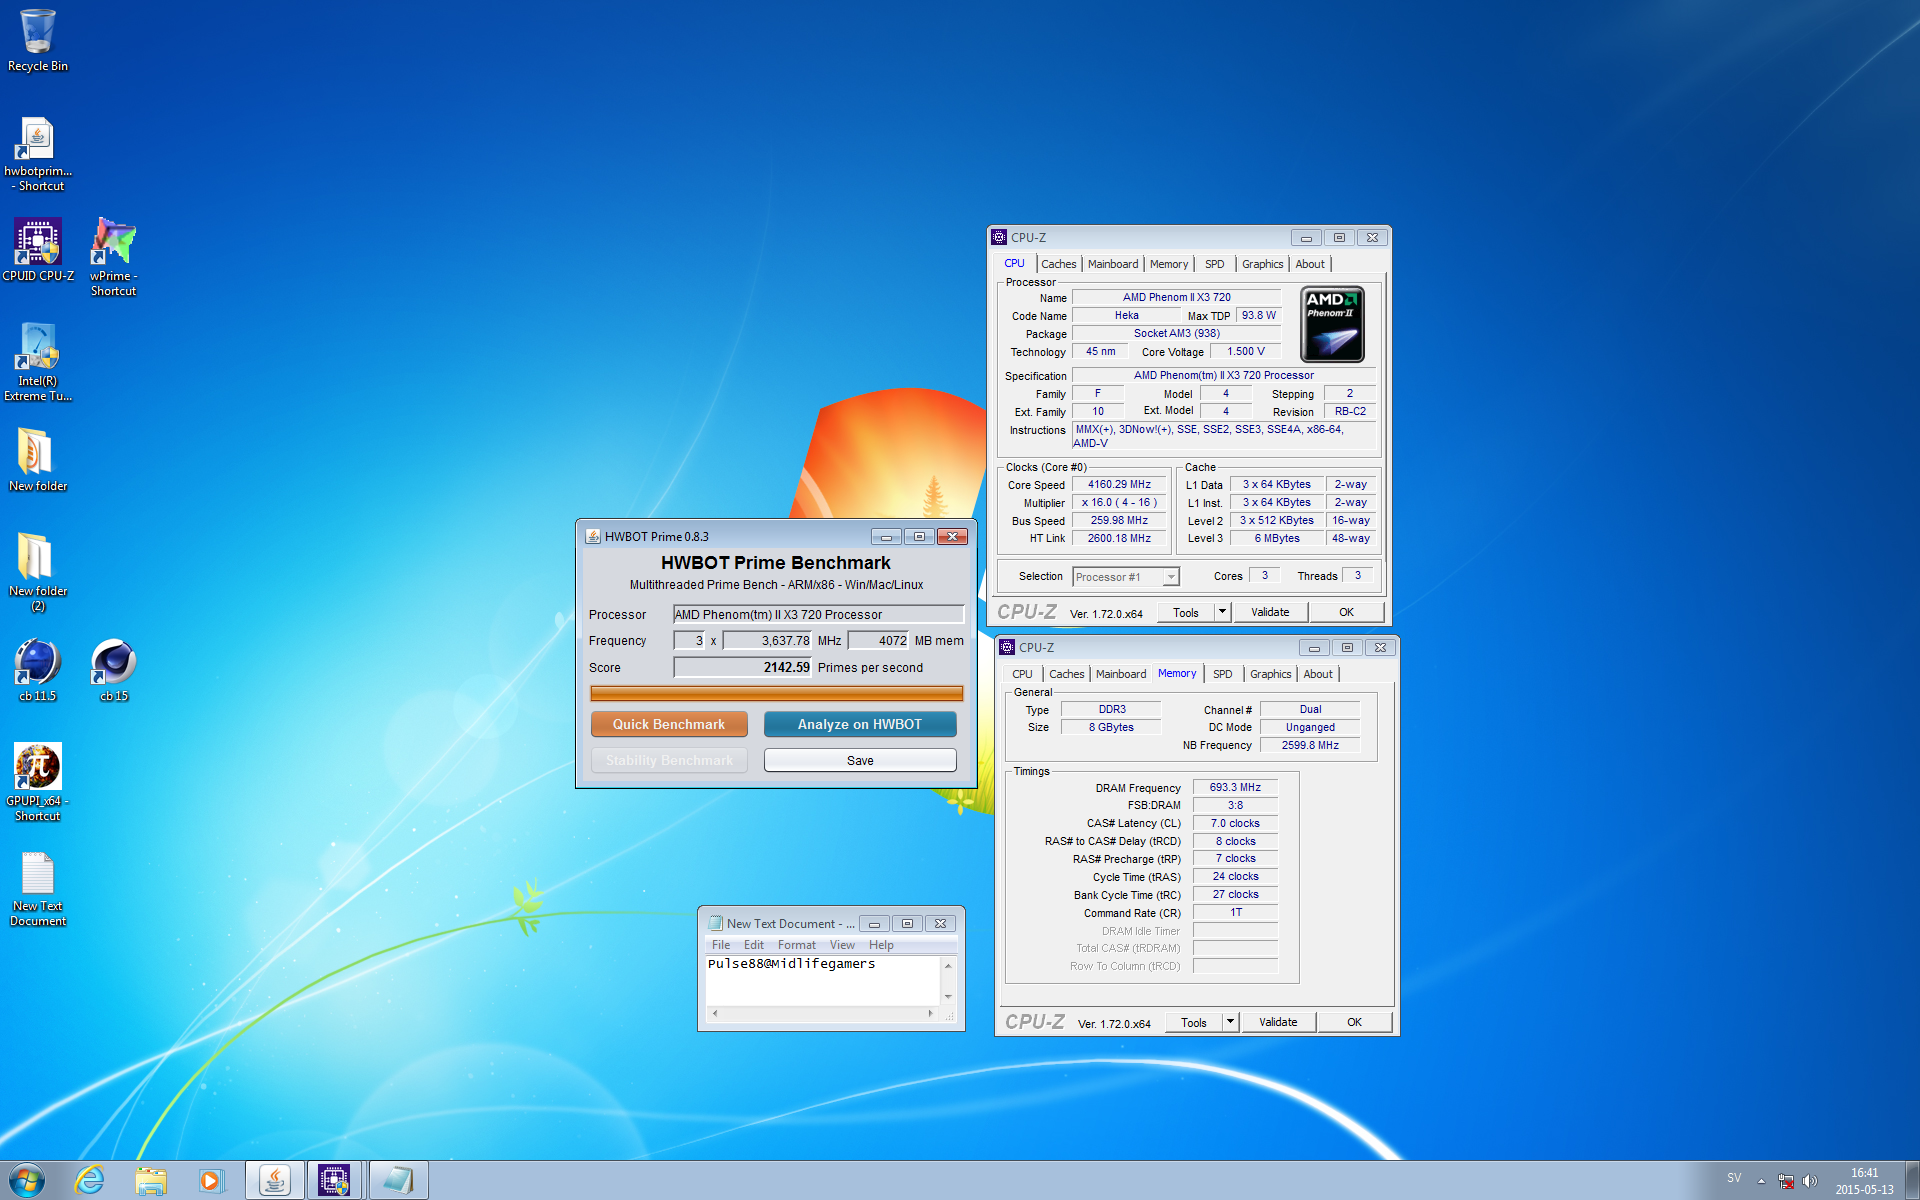Open Notepad File menu
Viewport: 1920px width, 1200px height.
coord(721,945)
